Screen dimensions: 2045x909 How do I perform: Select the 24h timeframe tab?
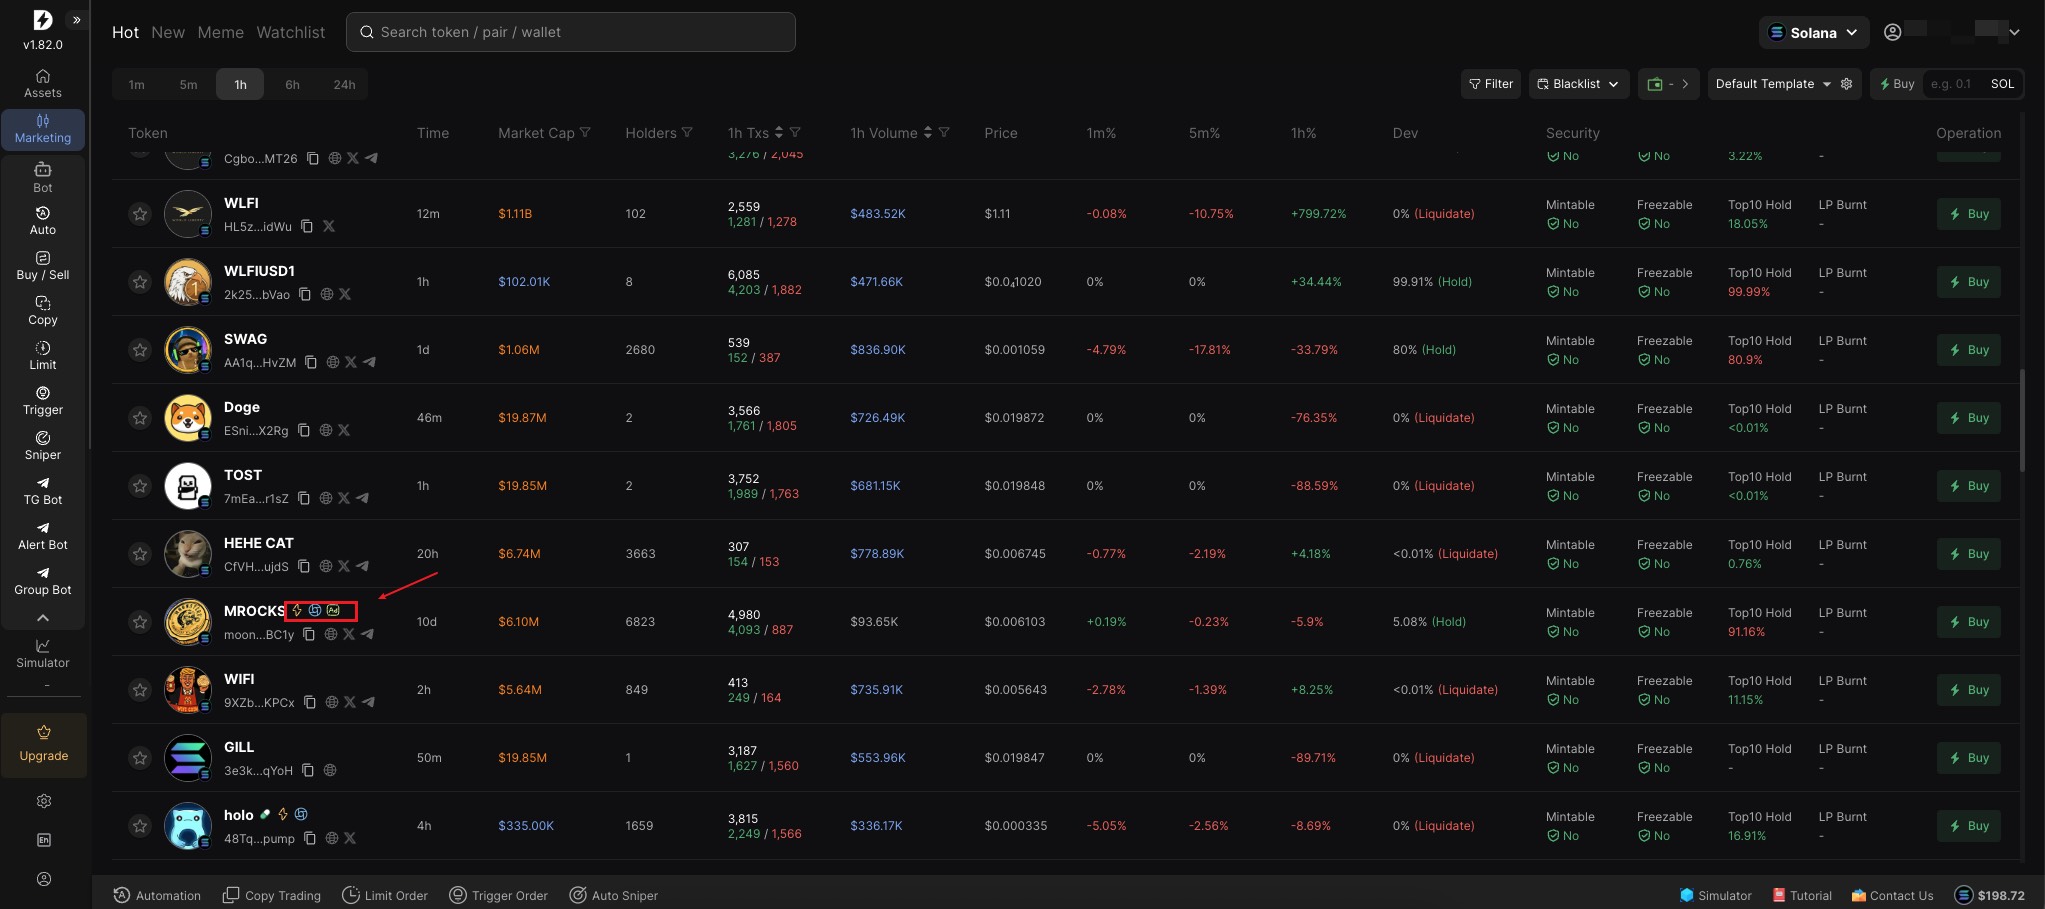click(x=344, y=85)
